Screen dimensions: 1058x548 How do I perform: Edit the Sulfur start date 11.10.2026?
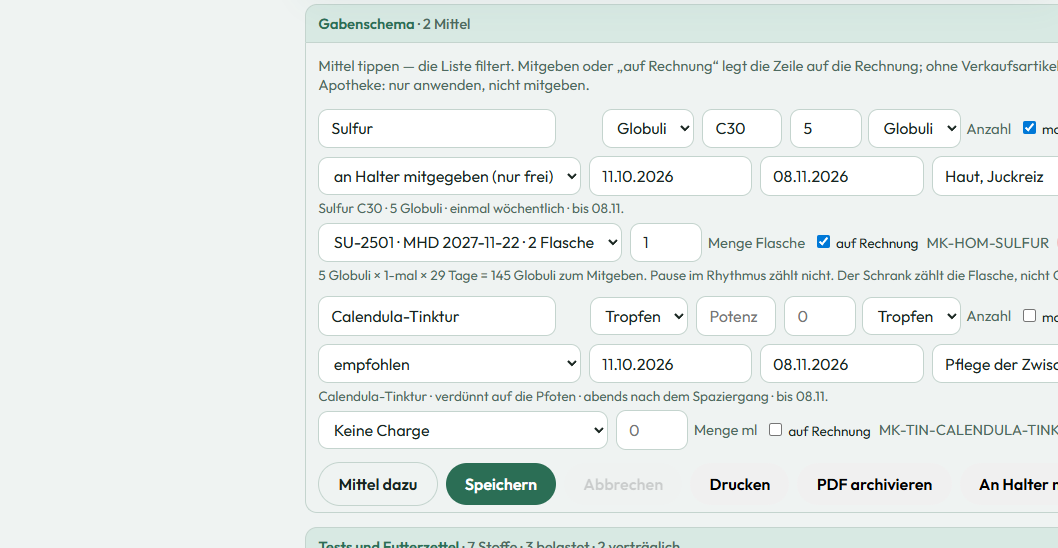pos(670,176)
